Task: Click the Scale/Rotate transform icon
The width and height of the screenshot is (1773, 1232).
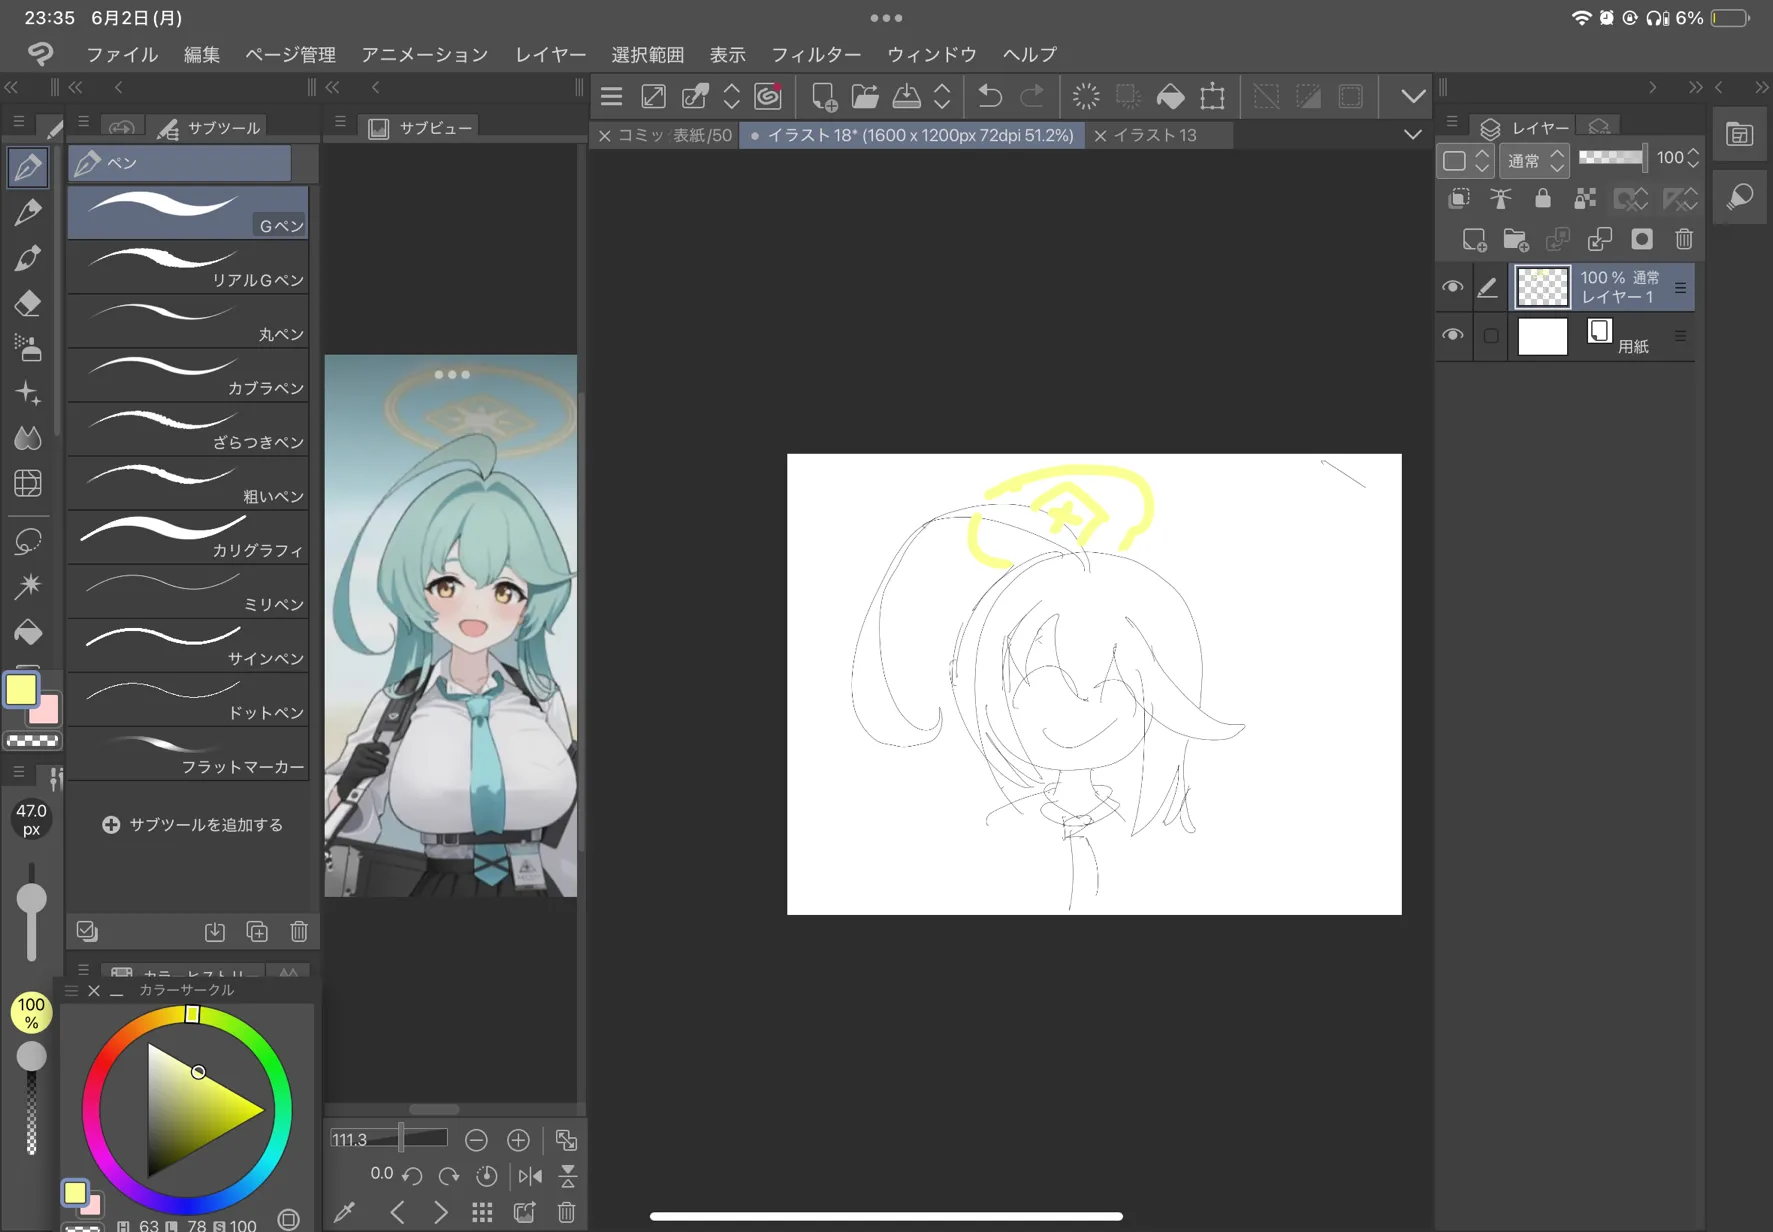Action: tap(1212, 96)
